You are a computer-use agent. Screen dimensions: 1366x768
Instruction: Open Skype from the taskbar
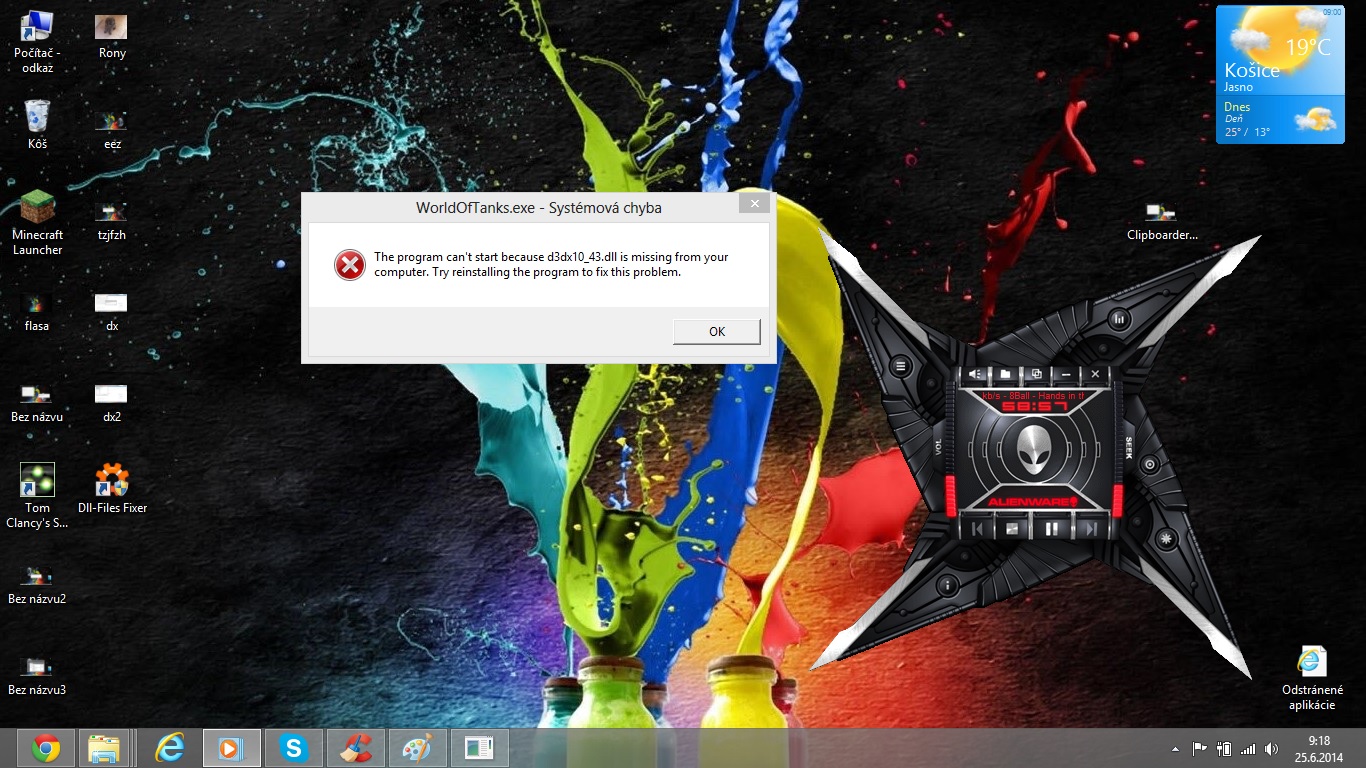point(294,748)
